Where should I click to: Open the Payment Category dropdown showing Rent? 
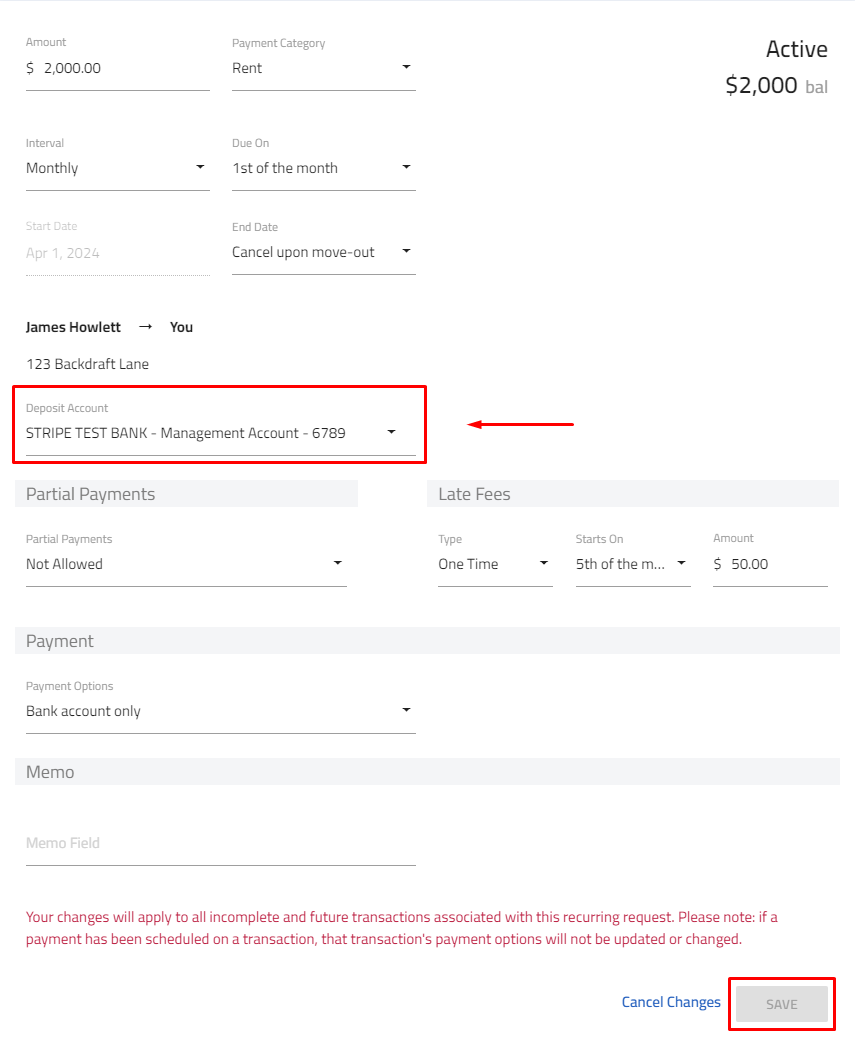[323, 68]
